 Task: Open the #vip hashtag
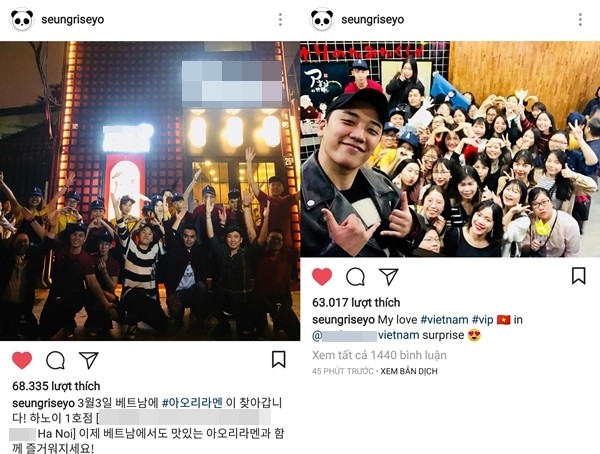click(483, 320)
